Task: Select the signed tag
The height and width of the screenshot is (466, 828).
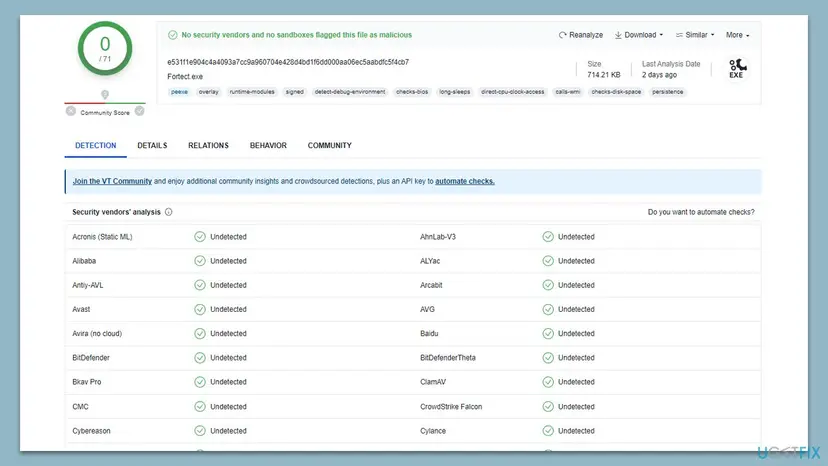Action: 295,92
